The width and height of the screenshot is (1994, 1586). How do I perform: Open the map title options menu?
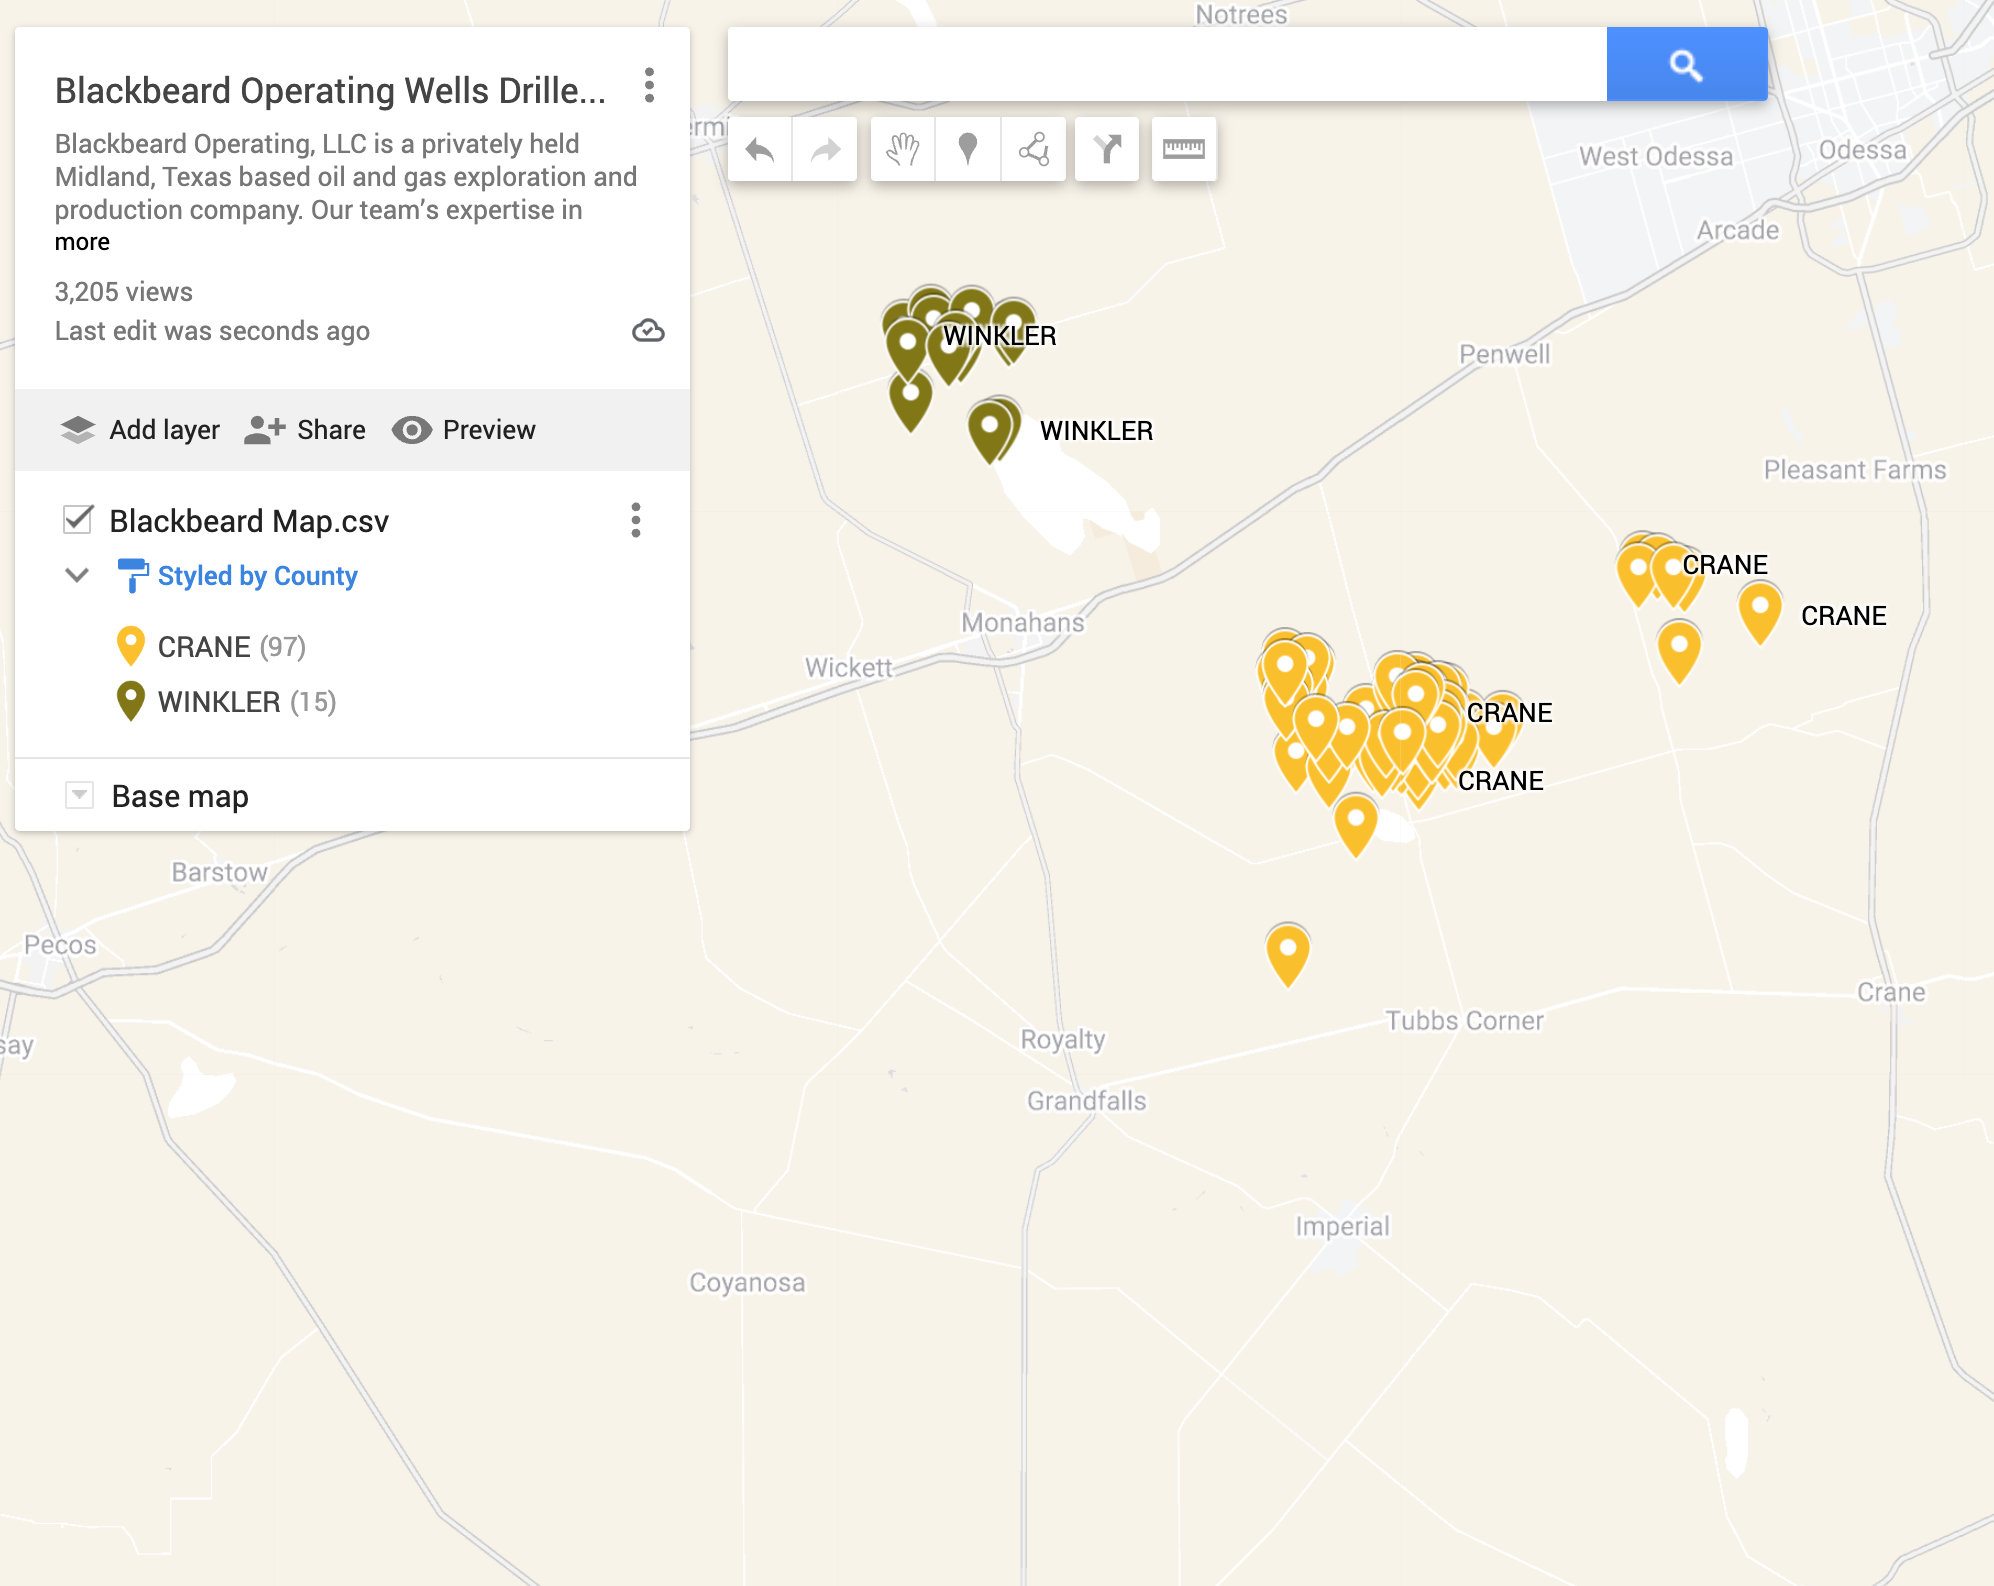[x=649, y=86]
